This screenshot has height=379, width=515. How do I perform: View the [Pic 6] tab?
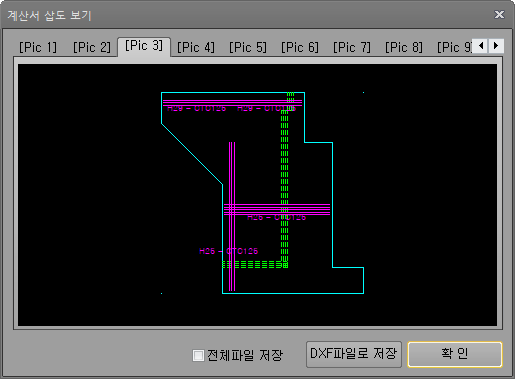point(300,47)
